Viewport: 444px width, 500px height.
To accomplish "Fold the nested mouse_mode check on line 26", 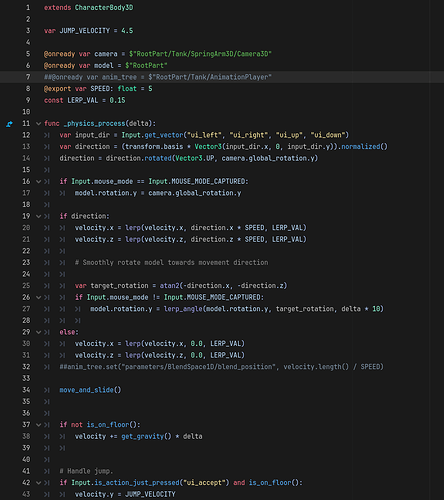I will (38, 297).
